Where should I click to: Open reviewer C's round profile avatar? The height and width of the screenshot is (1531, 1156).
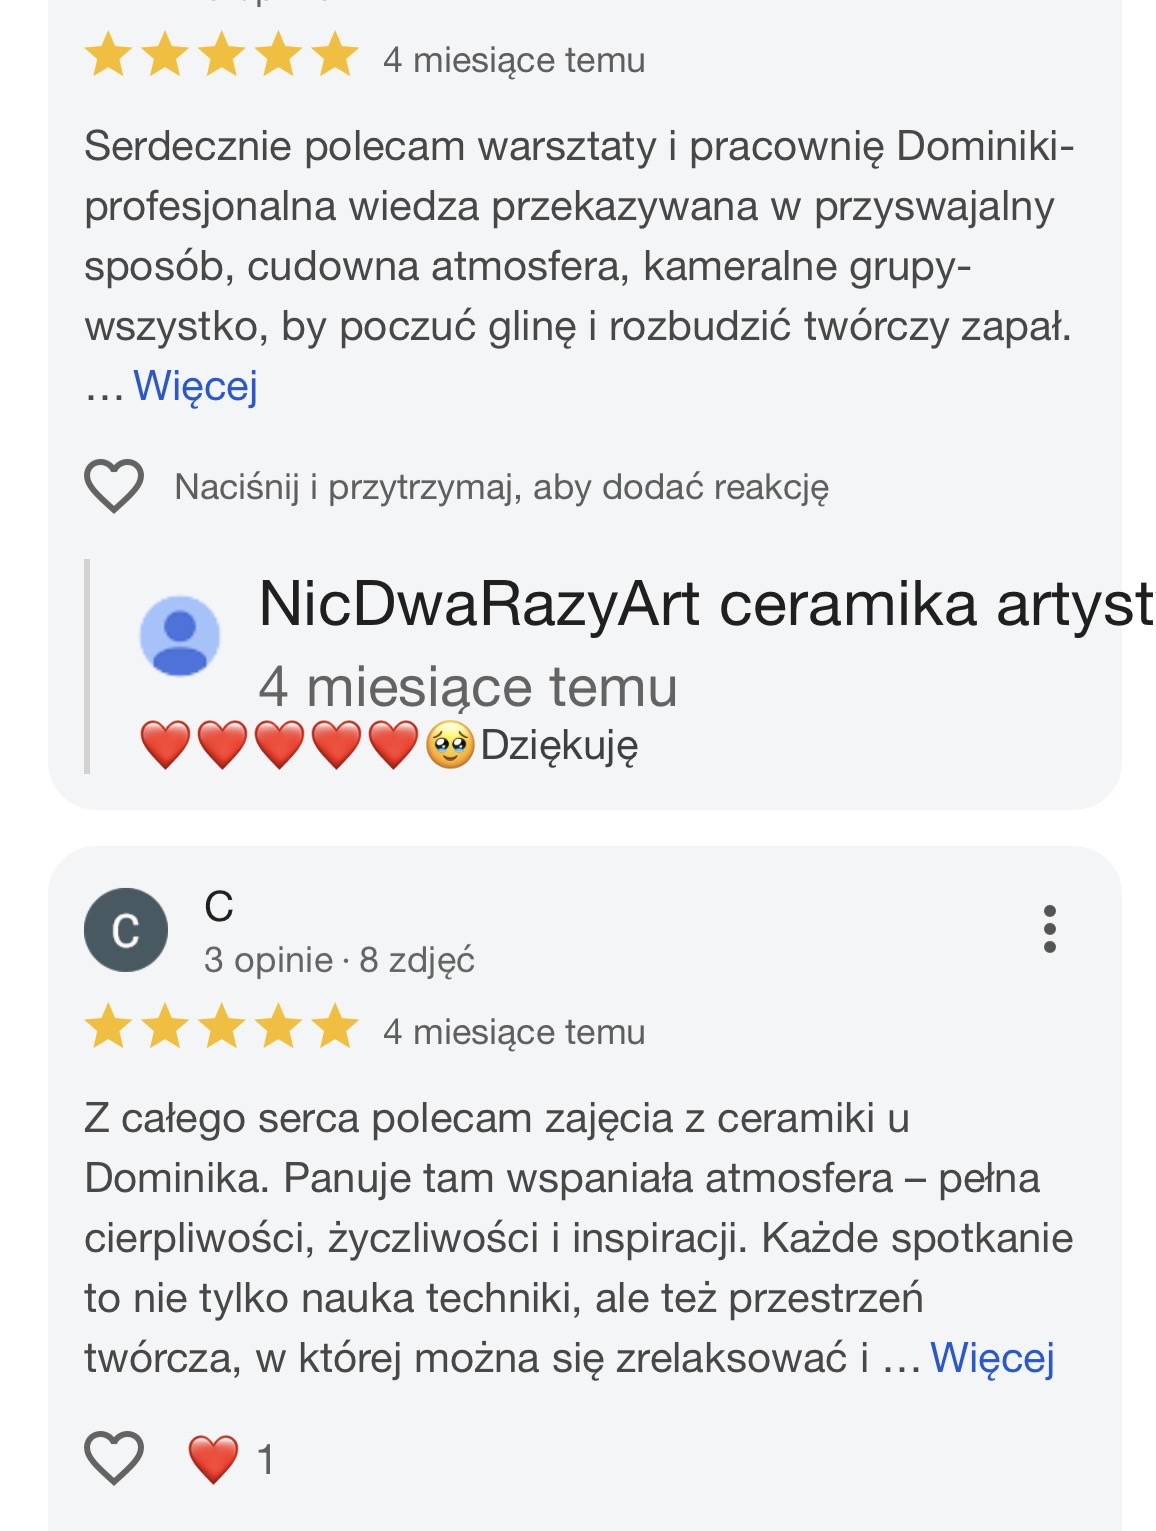pos(126,930)
